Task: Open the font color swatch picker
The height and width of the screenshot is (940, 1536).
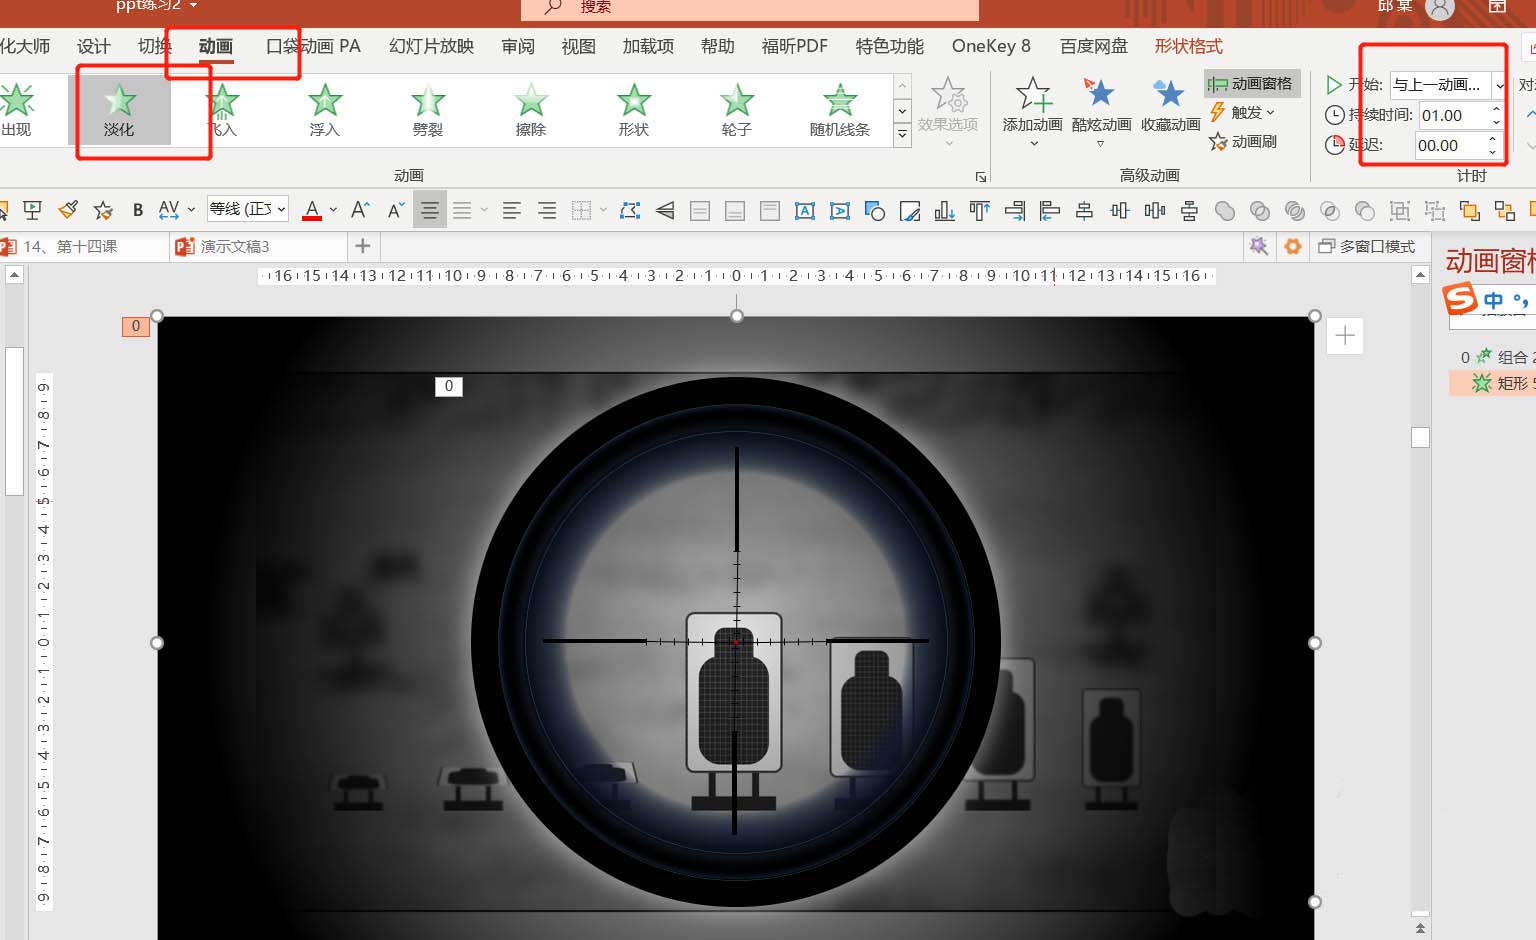Action: (x=309, y=209)
